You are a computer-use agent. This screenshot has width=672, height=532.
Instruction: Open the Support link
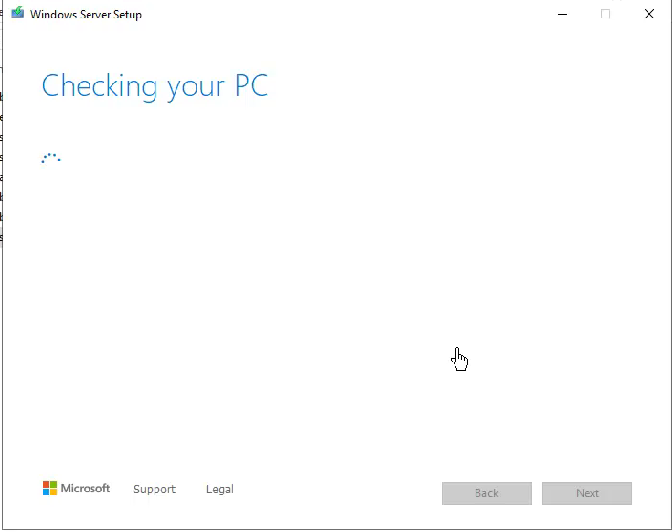pyautogui.click(x=154, y=489)
